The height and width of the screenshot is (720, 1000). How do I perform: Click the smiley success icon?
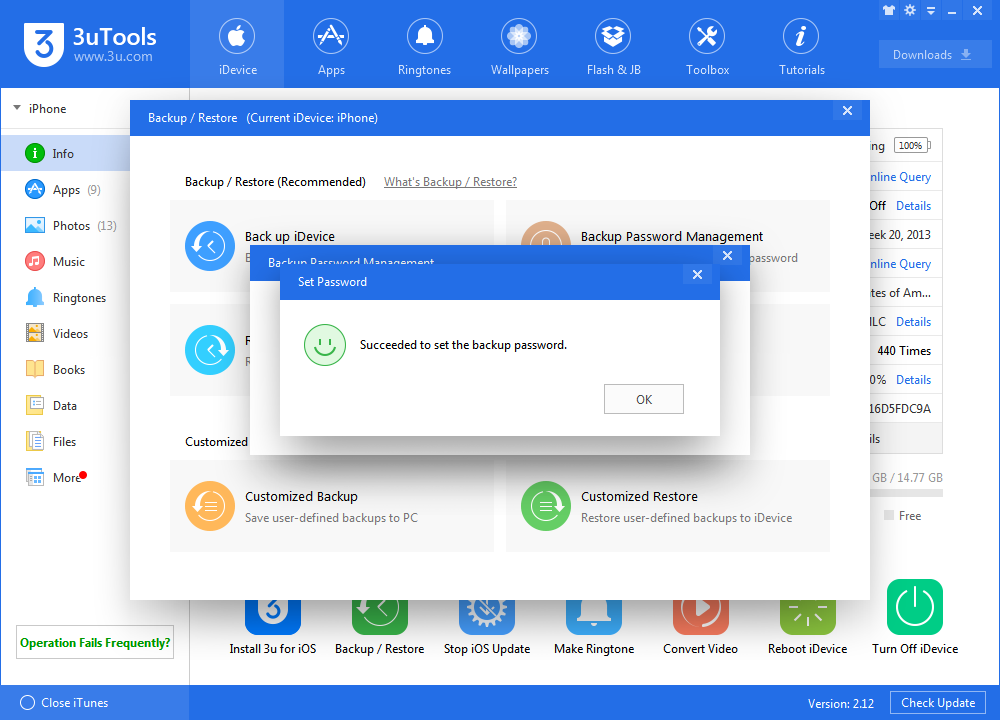click(x=325, y=345)
